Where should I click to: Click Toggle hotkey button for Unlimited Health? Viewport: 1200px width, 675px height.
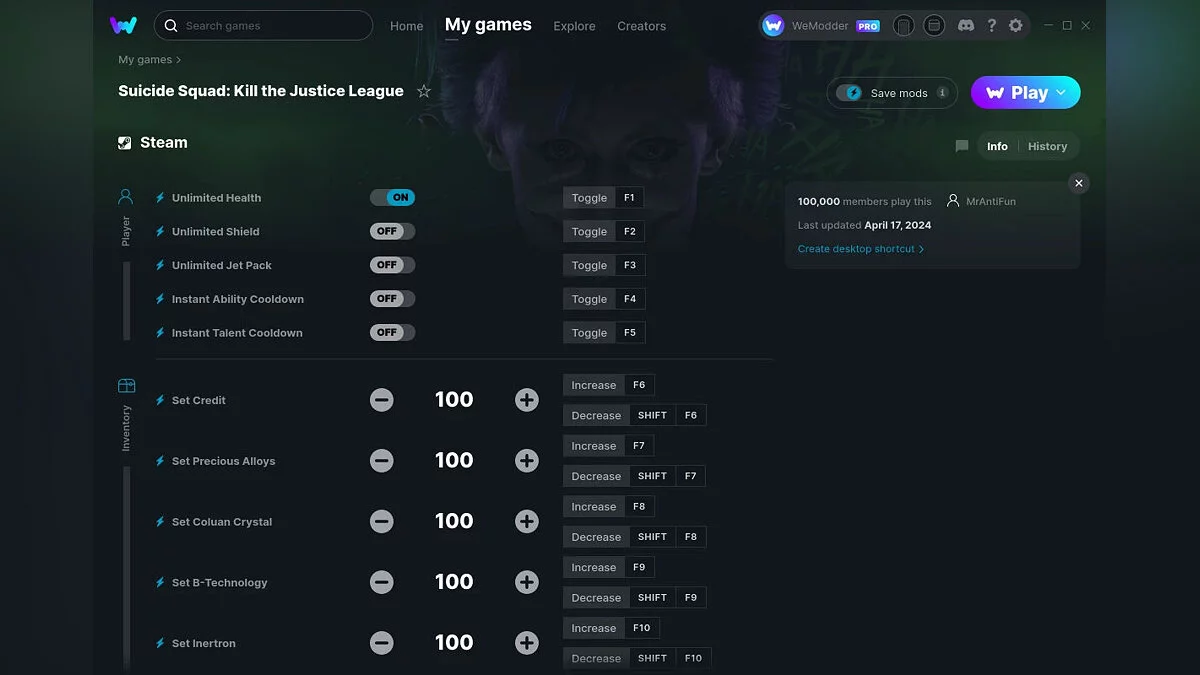click(589, 198)
